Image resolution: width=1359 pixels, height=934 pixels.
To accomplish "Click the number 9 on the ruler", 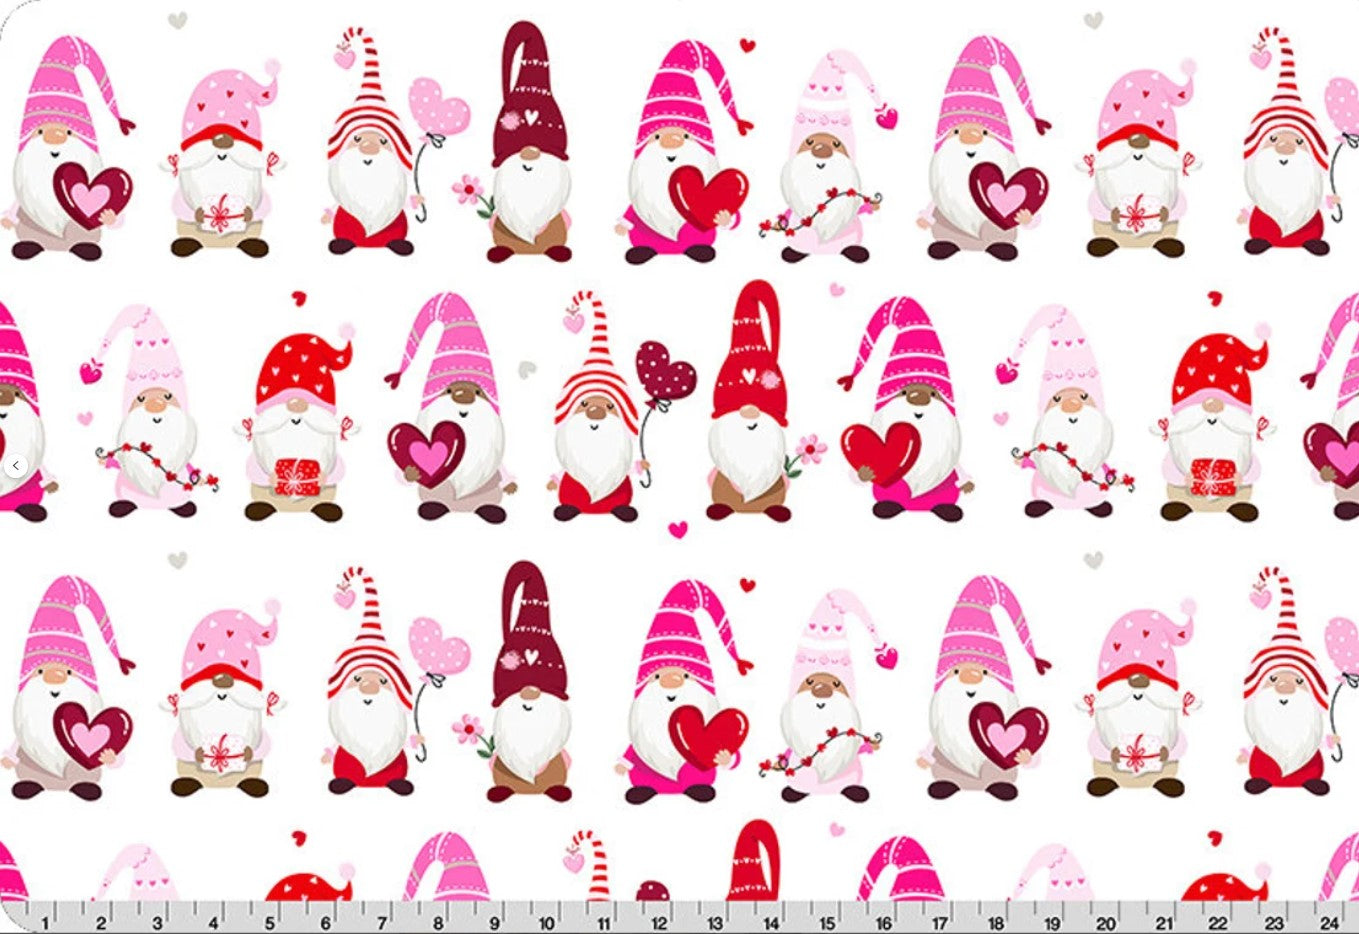I will click(493, 922).
